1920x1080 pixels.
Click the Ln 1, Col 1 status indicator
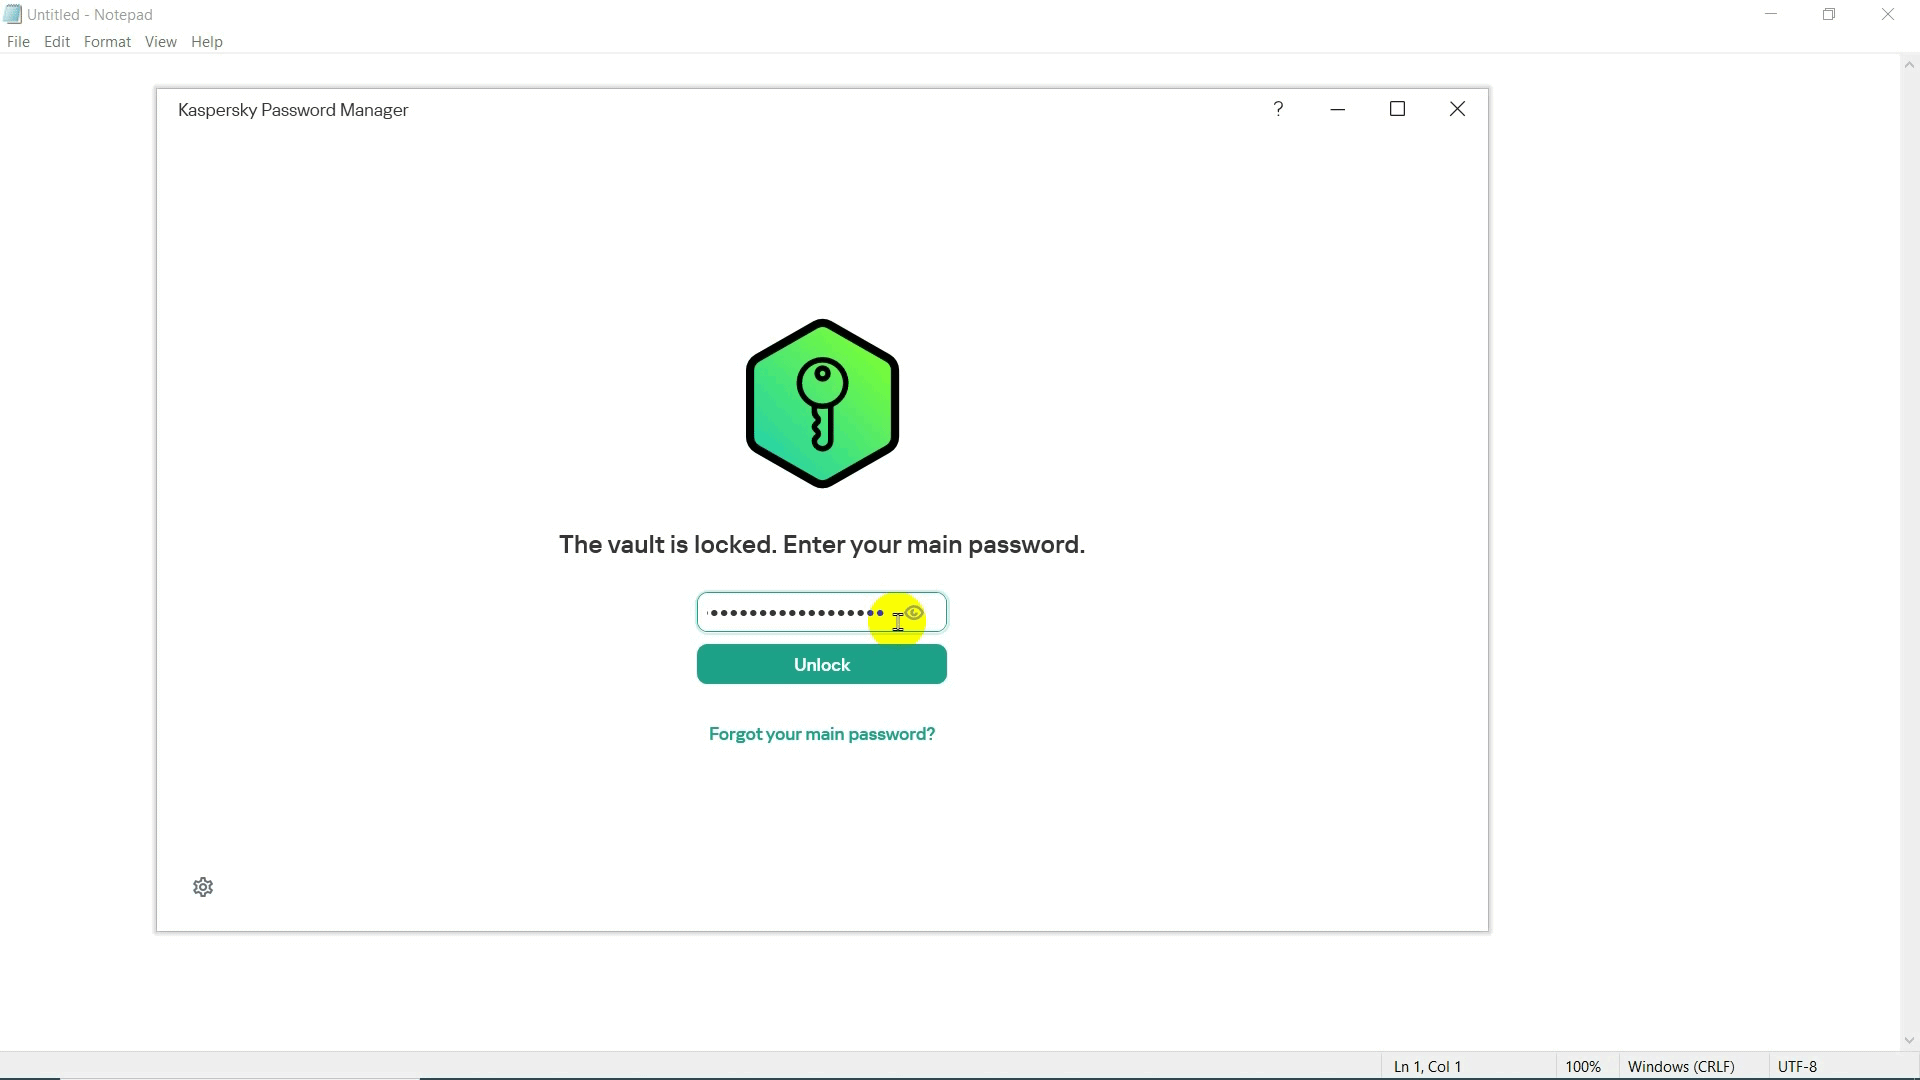[1426, 1066]
